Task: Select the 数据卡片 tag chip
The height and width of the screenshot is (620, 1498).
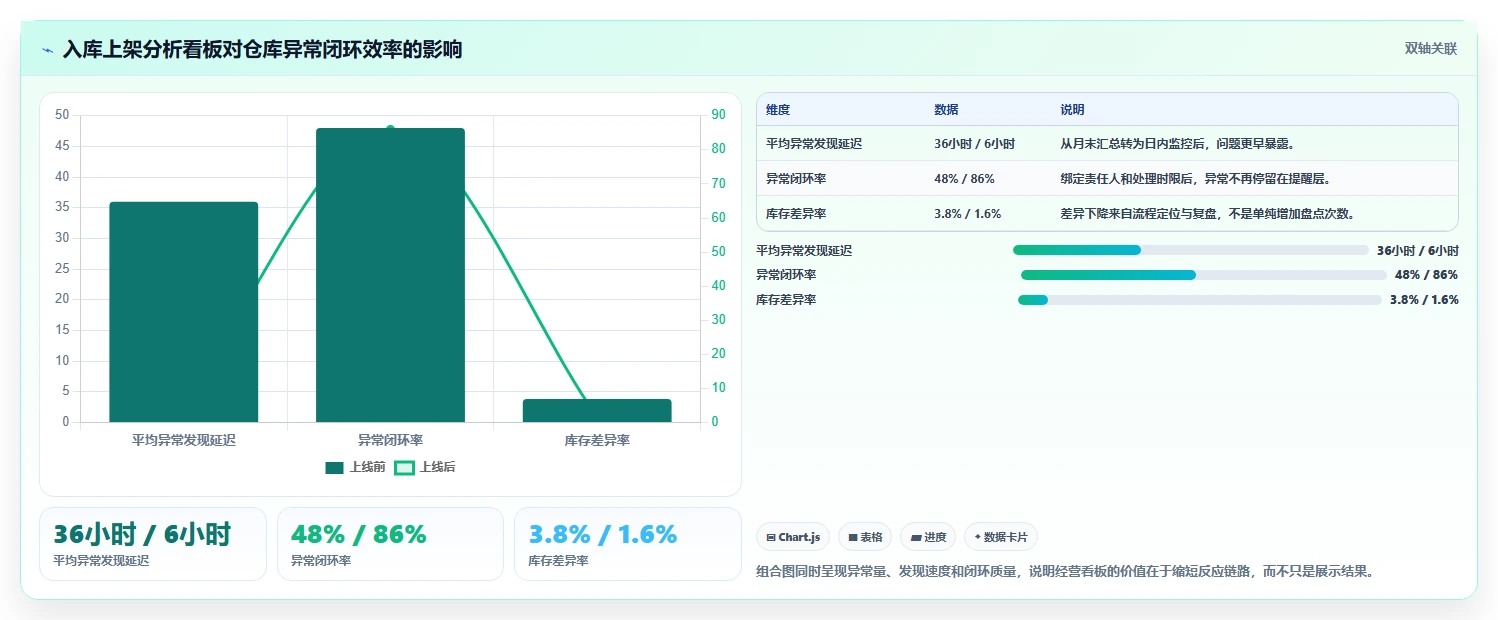Action: (x=1001, y=537)
